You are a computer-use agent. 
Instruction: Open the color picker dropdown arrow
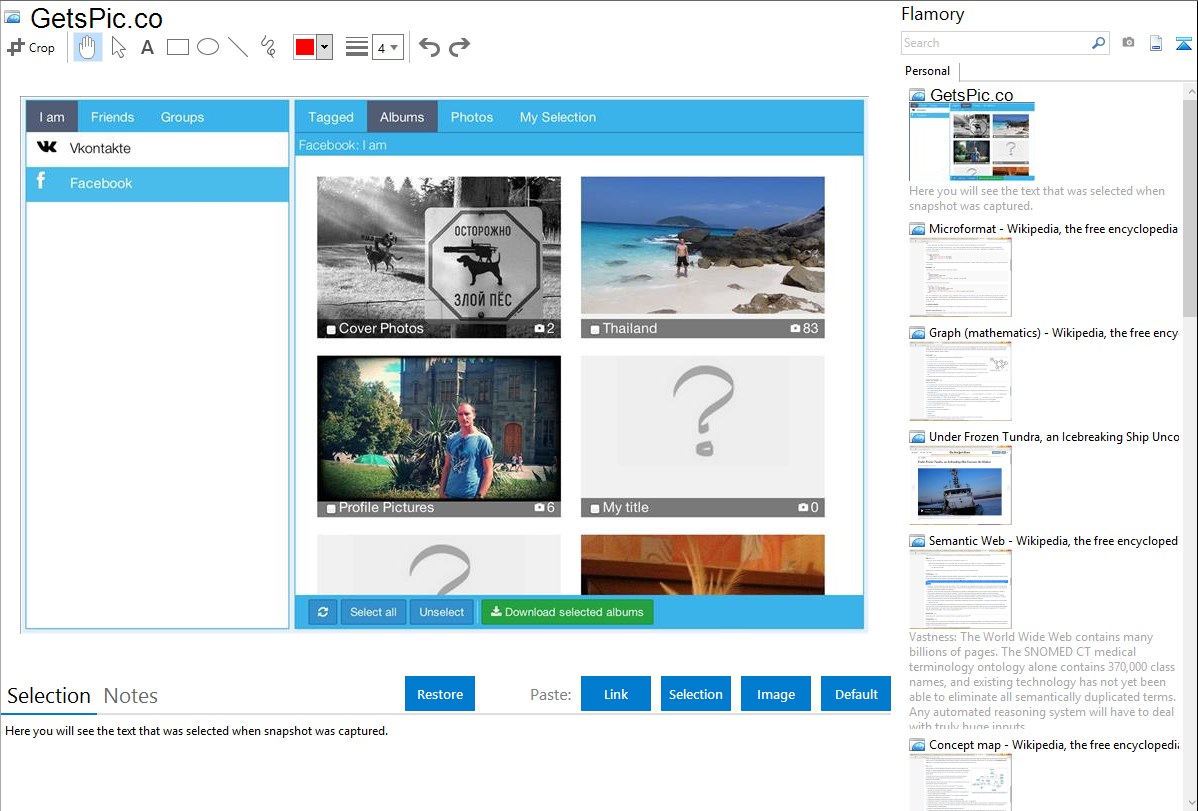[324, 47]
